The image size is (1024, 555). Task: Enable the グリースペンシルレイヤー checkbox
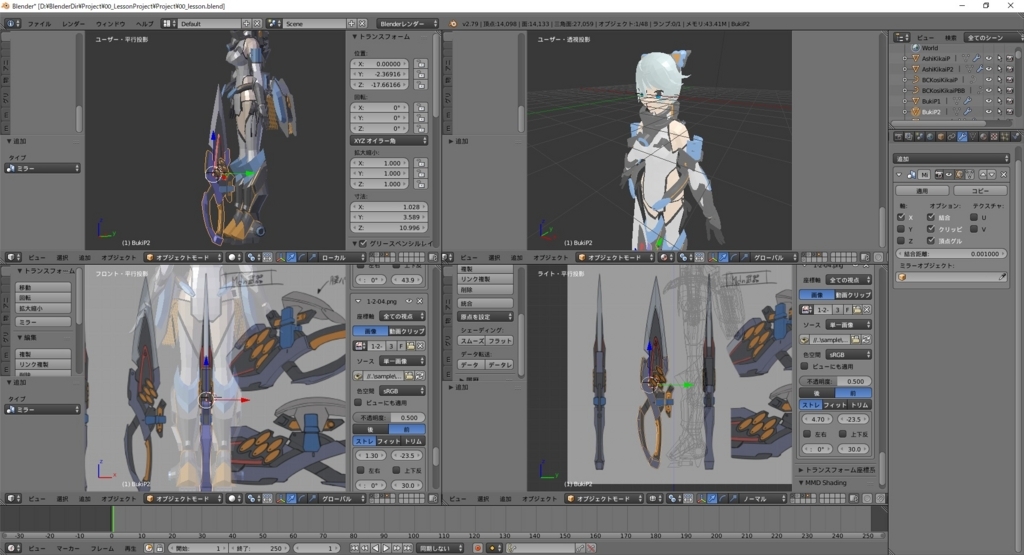[x=363, y=244]
